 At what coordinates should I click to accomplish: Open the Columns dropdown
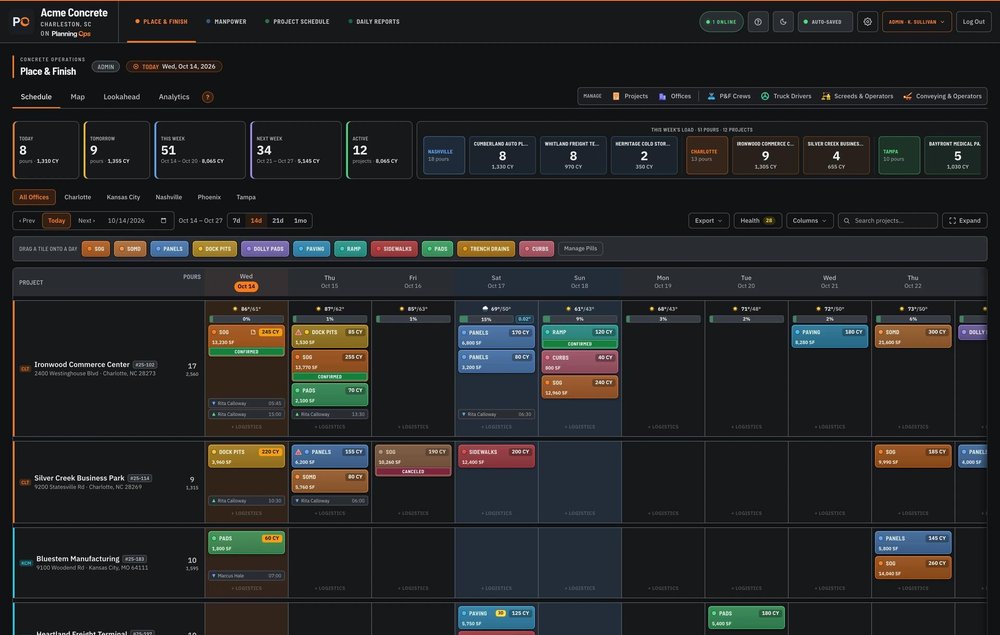809,221
